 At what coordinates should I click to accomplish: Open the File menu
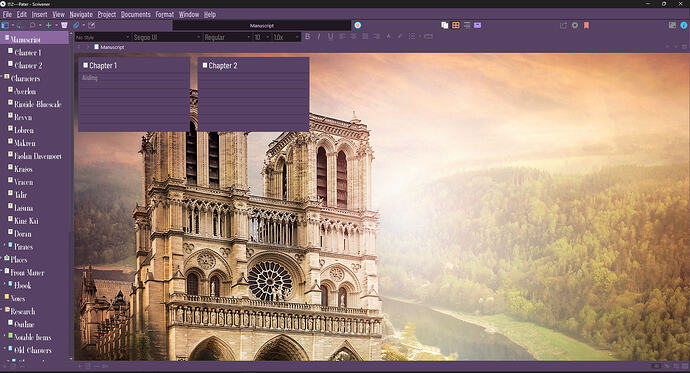click(7, 15)
